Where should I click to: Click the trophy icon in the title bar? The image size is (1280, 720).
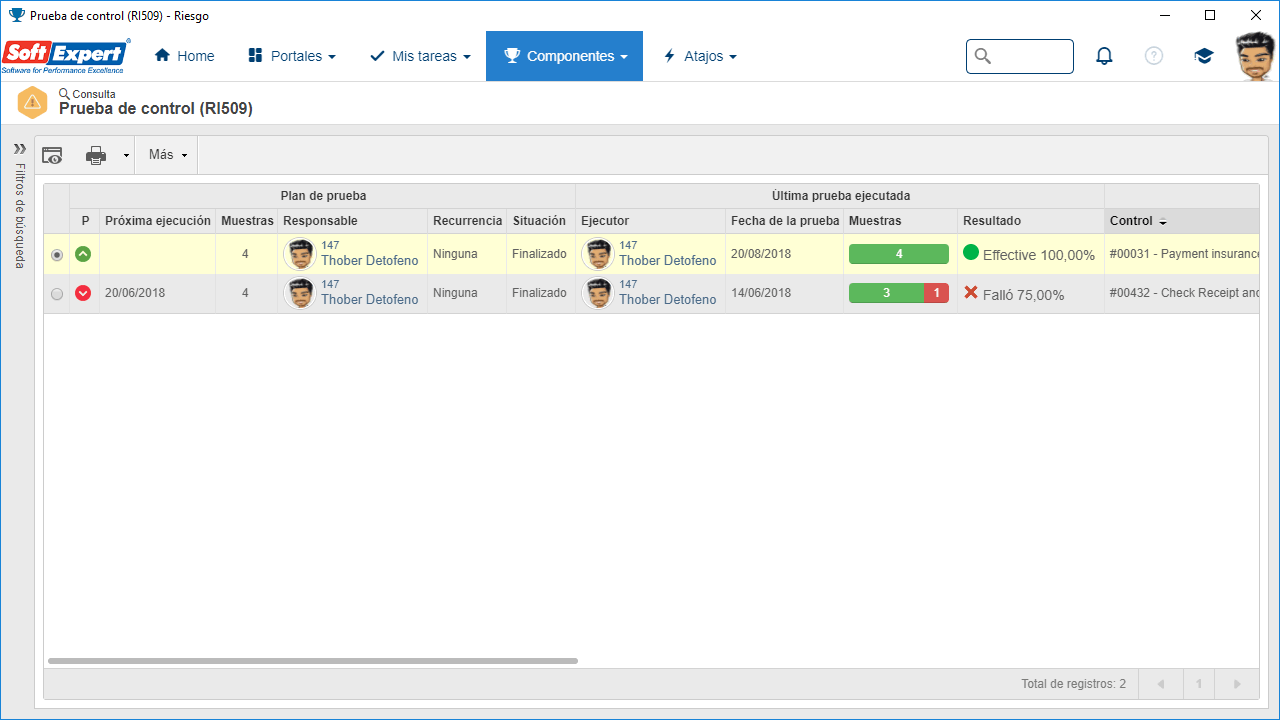click(x=16, y=15)
